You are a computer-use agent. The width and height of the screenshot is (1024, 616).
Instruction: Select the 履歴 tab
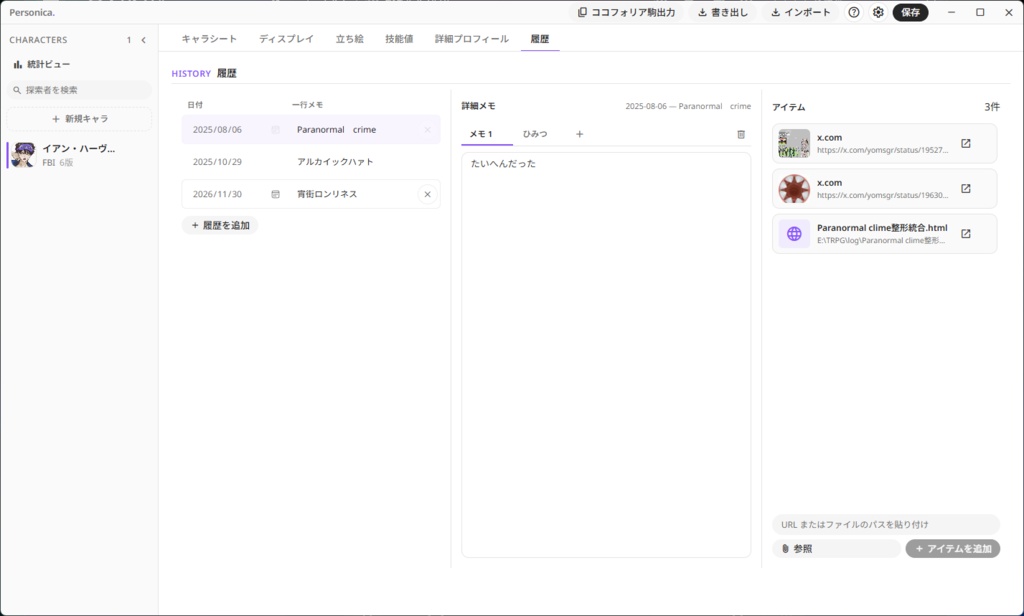click(x=540, y=39)
